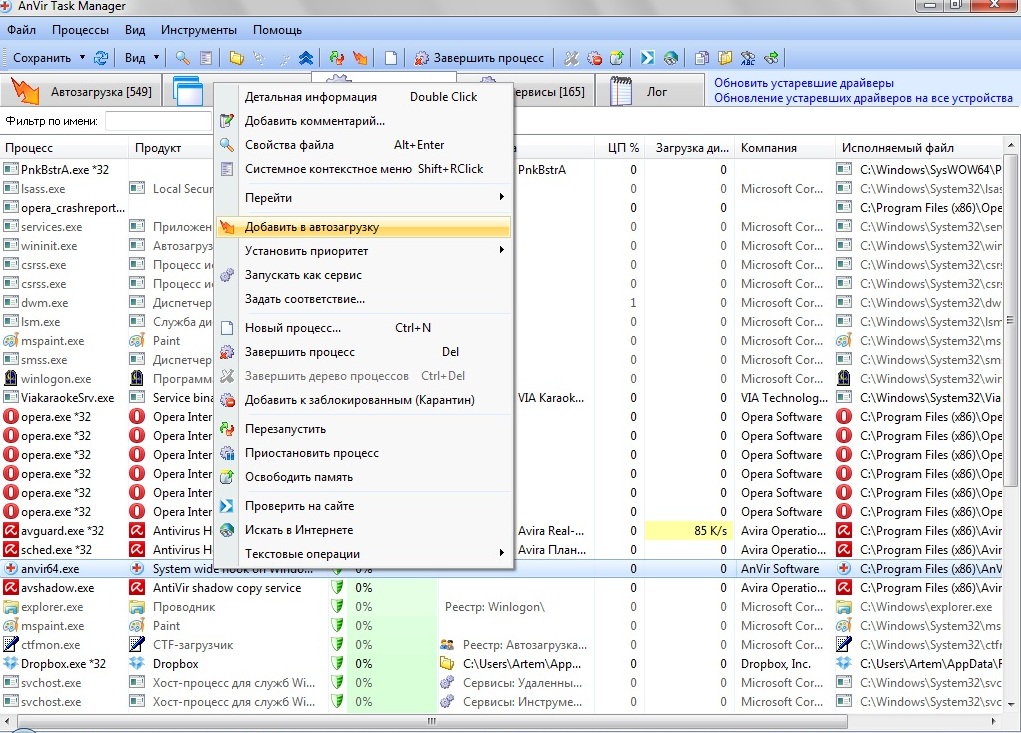Open the Сохранить dropdown arrow
The width and height of the screenshot is (1021, 733).
pyautogui.click(x=82, y=57)
